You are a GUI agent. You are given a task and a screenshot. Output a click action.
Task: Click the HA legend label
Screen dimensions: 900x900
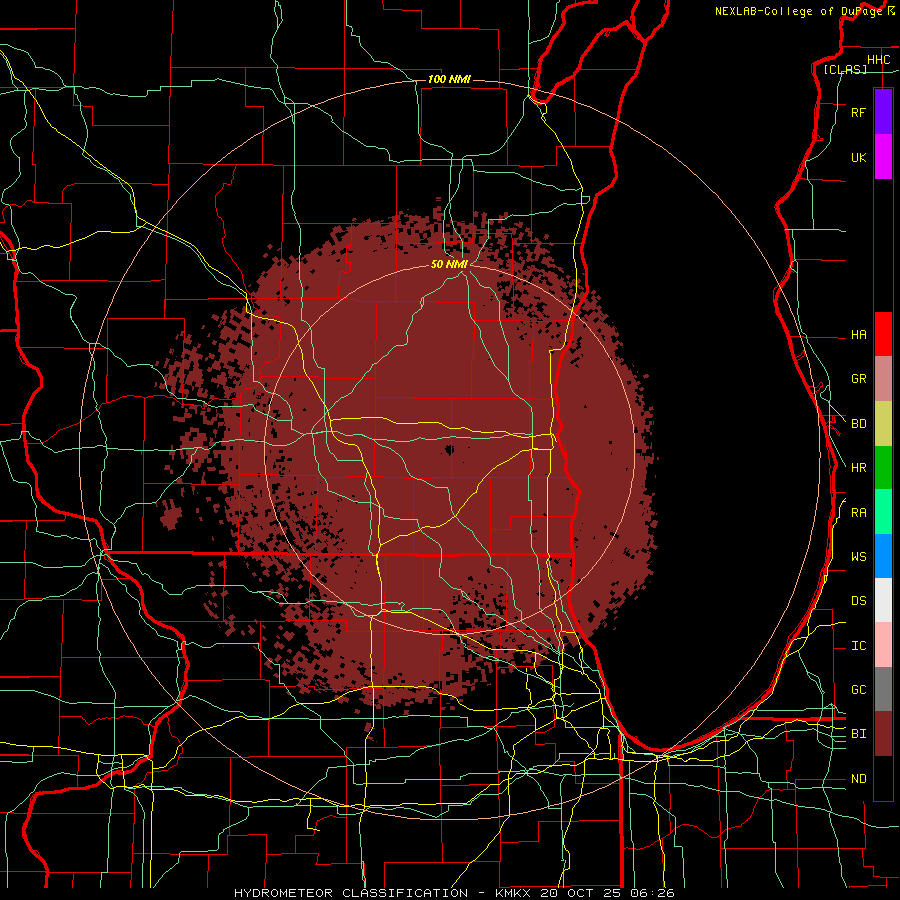point(859,334)
